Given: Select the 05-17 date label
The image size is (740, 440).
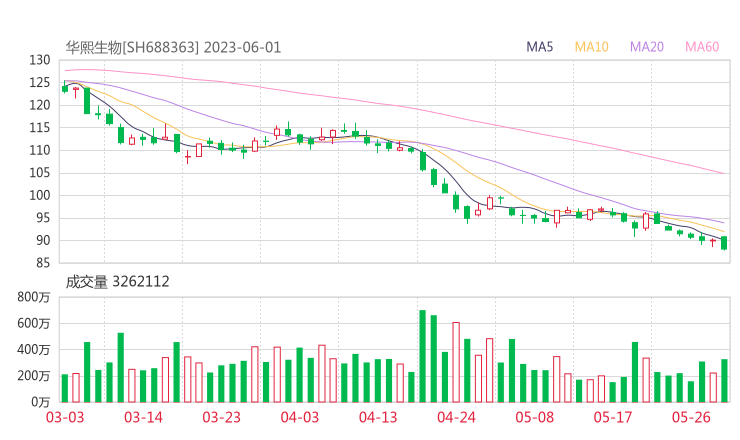Looking at the screenshot, I should tap(613, 417).
